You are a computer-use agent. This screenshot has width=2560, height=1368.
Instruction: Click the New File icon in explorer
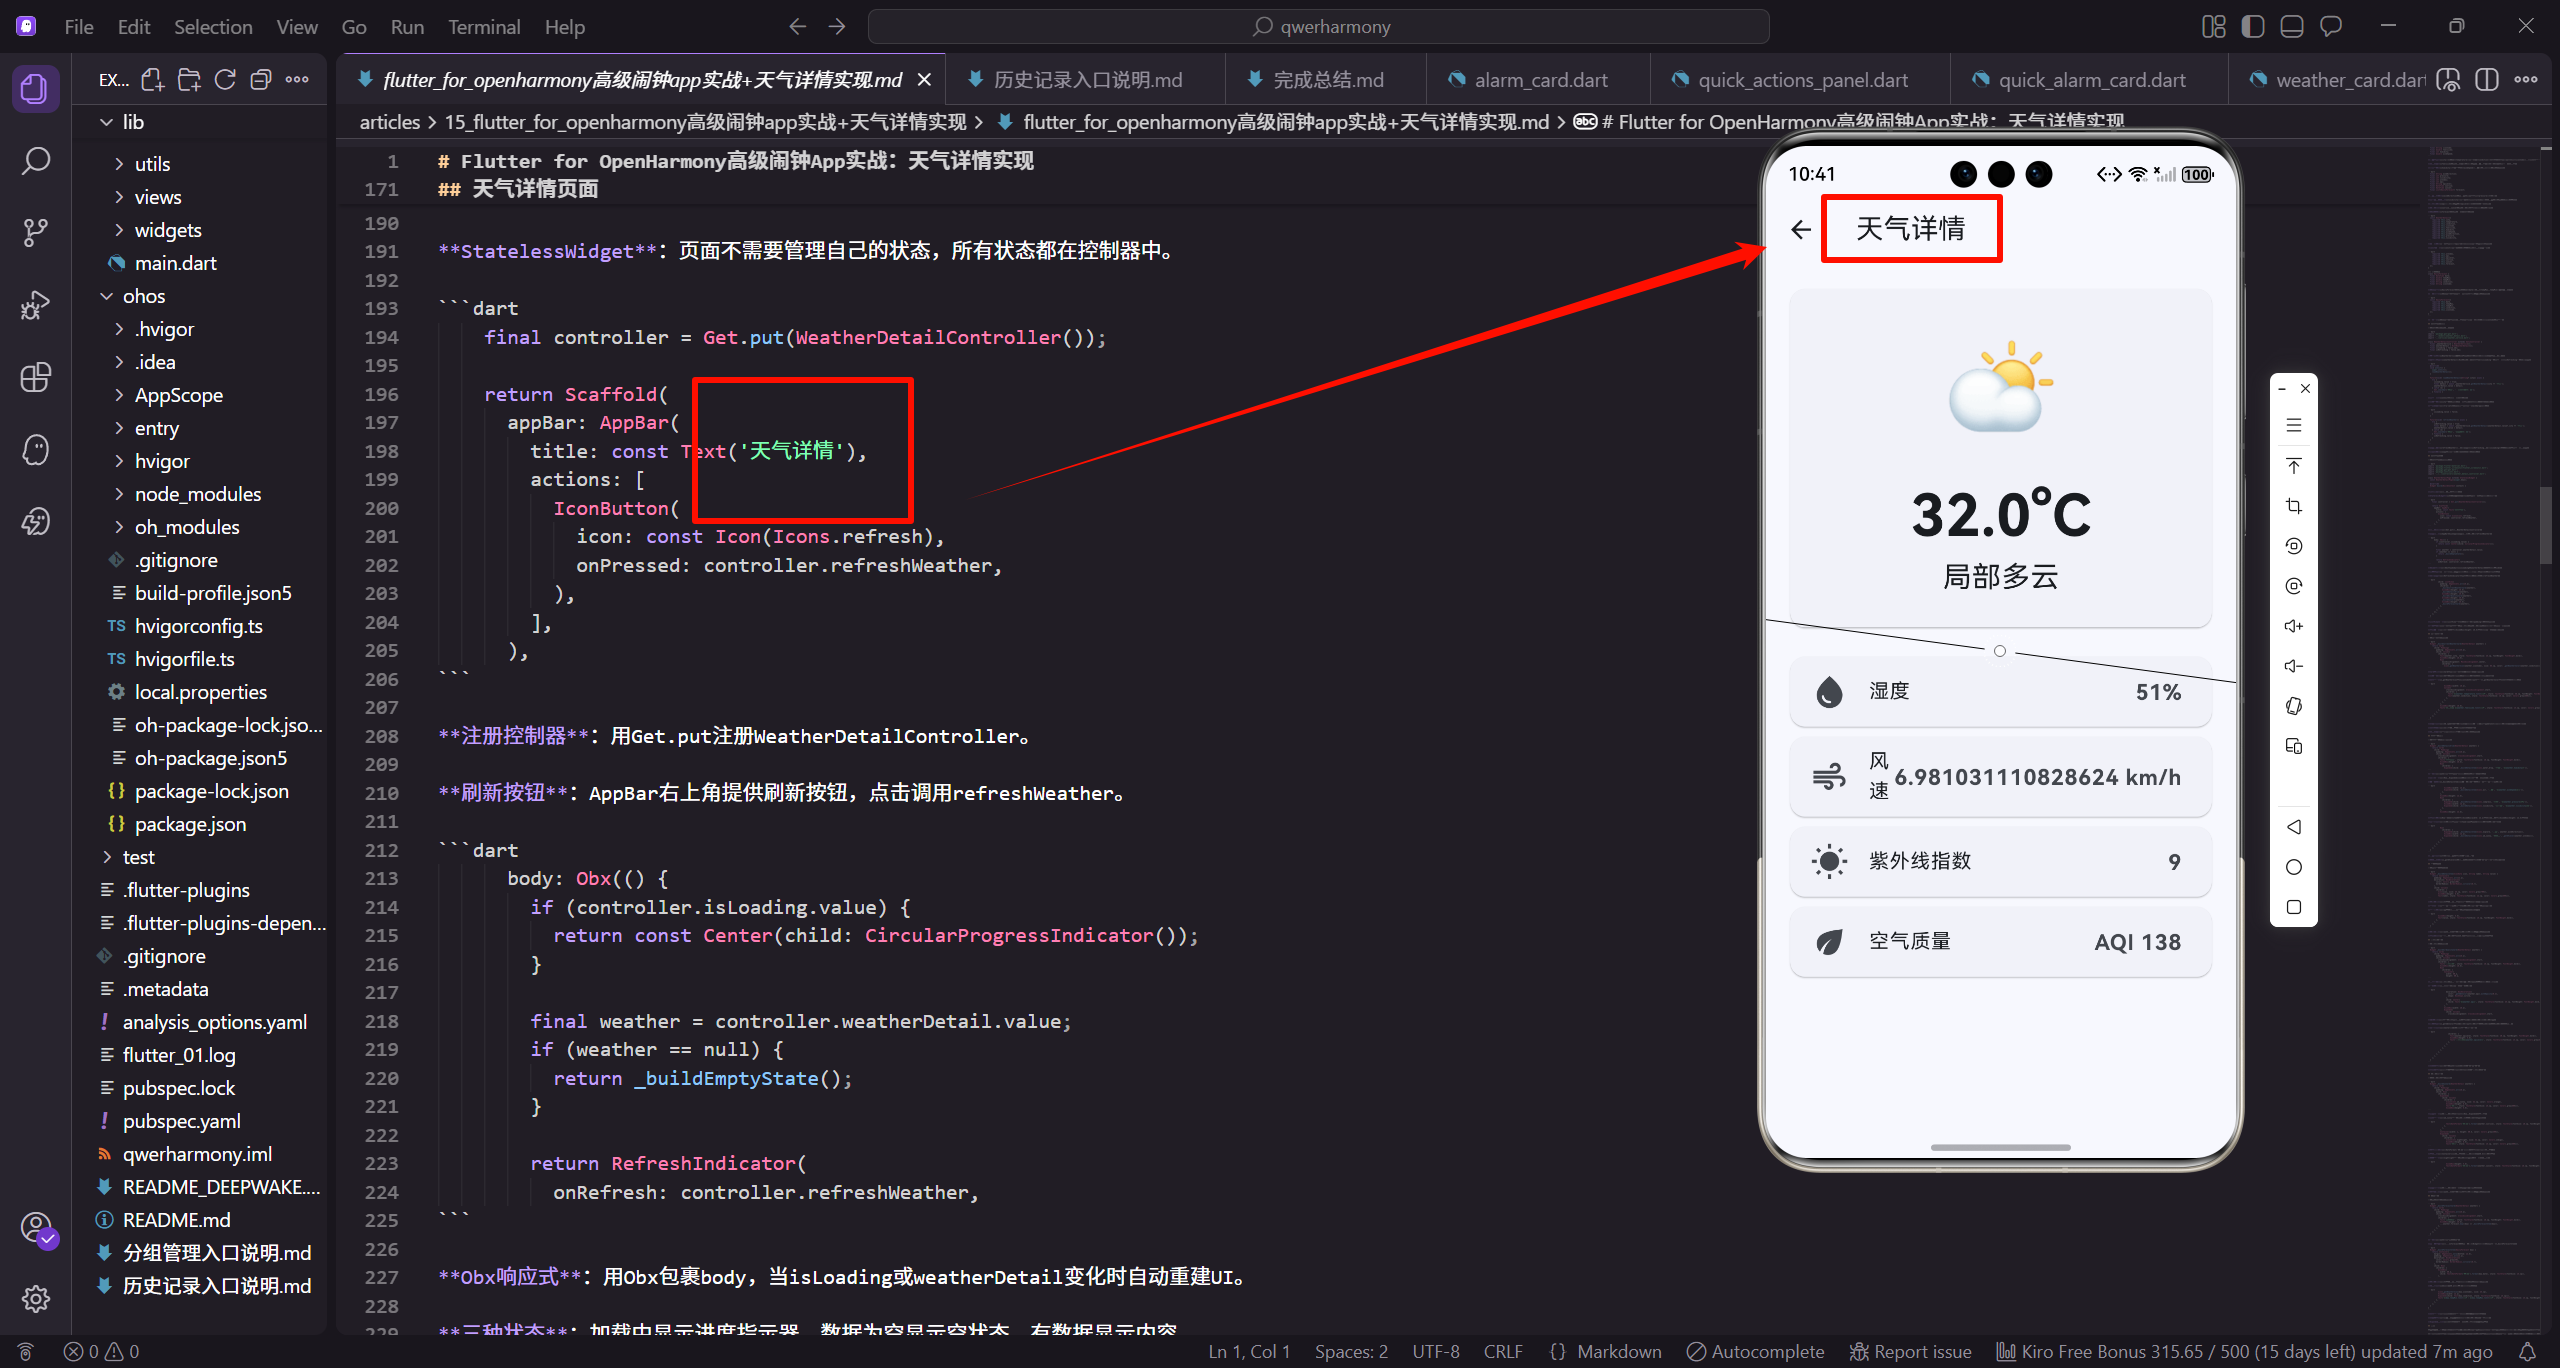pyautogui.click(x=152, y=80)
